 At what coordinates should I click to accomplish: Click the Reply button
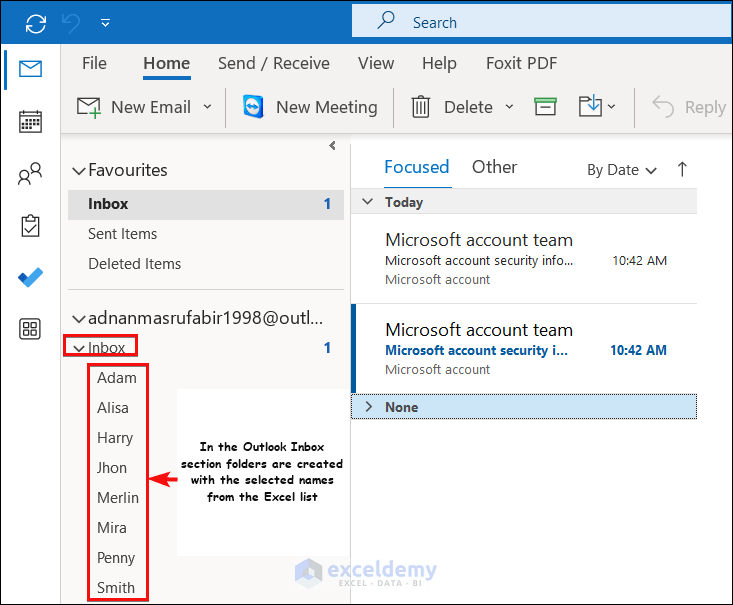689,107
